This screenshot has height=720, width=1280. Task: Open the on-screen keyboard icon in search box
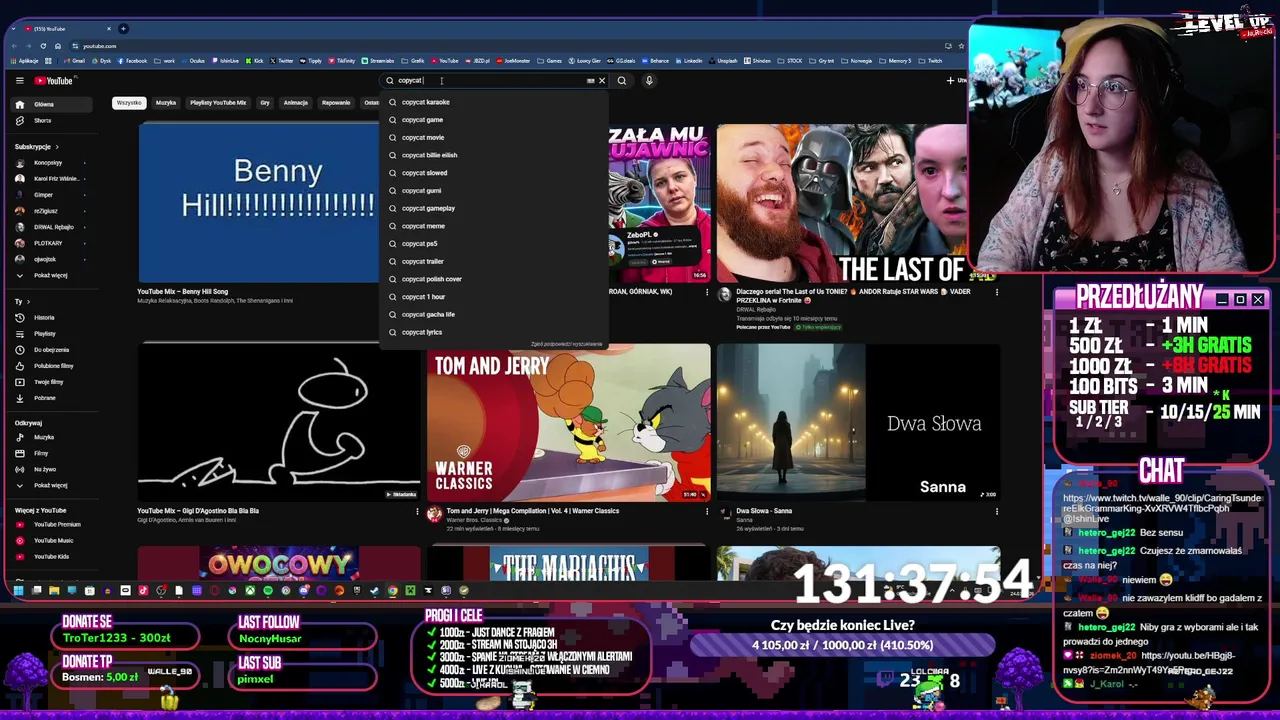590,81
